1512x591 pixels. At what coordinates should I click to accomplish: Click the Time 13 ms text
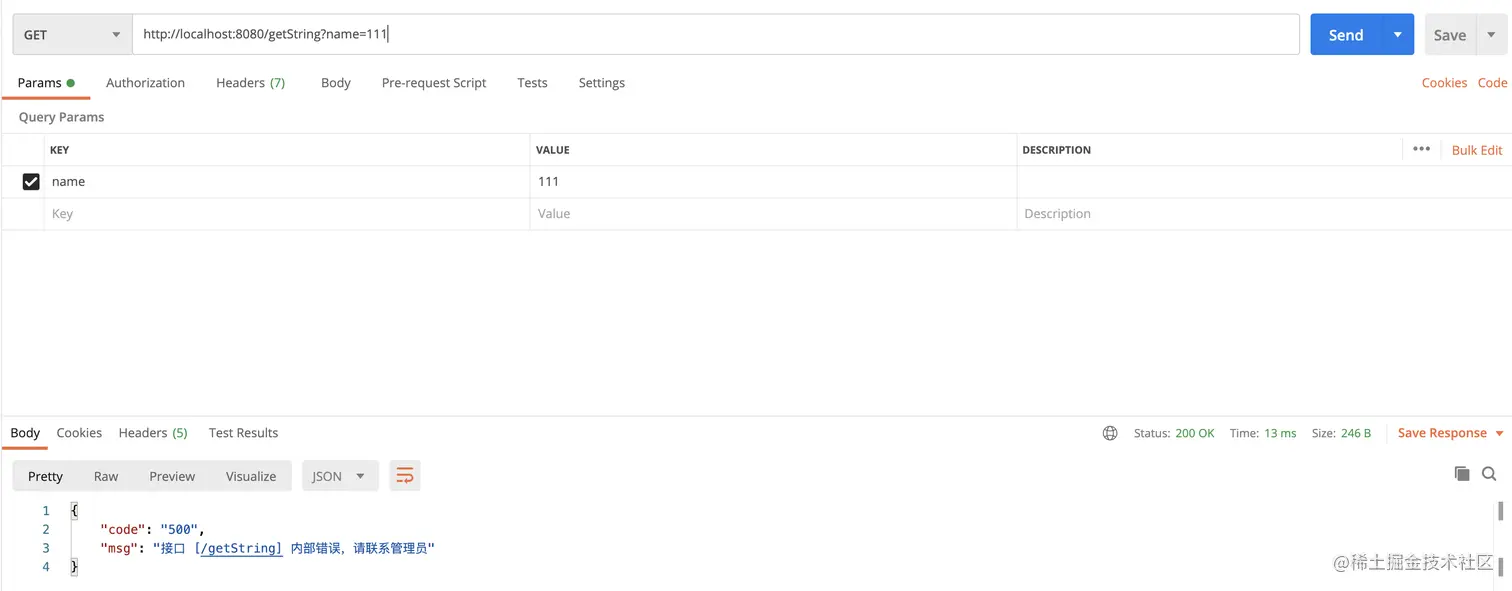coord(1263,433)
